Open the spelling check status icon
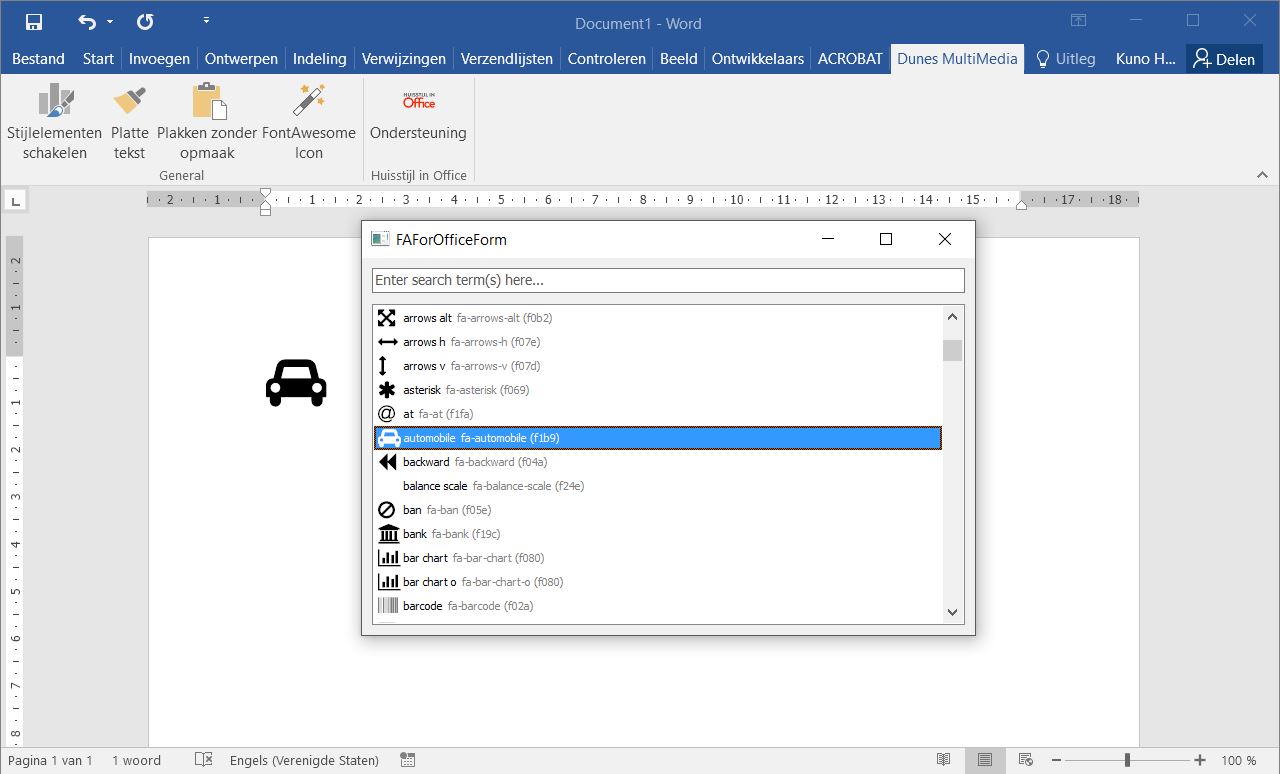 [x=204, y=760]
